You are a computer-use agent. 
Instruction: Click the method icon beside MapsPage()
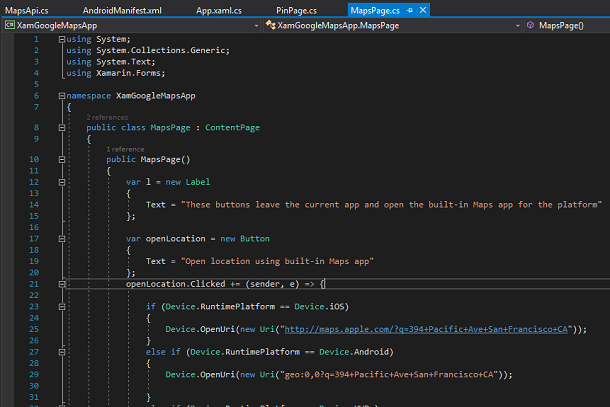point(529,25)
